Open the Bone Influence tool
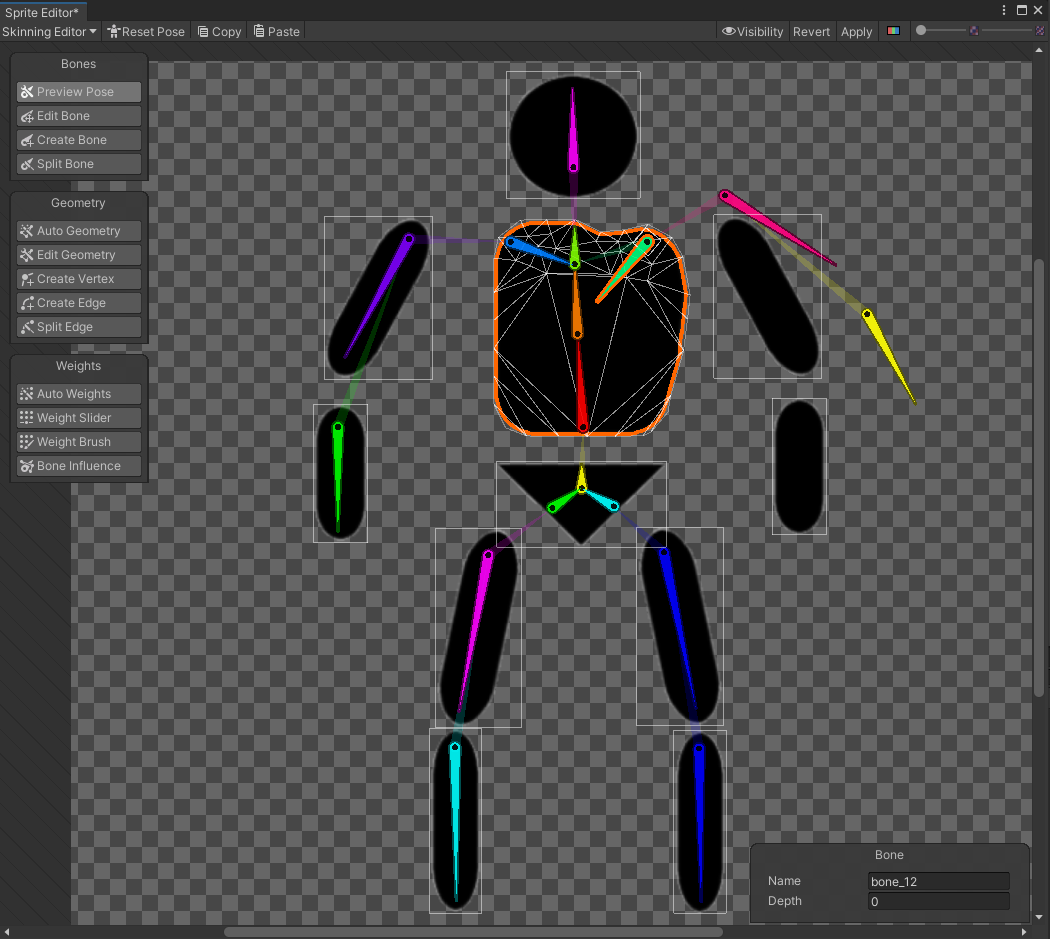 click(78, 465)
